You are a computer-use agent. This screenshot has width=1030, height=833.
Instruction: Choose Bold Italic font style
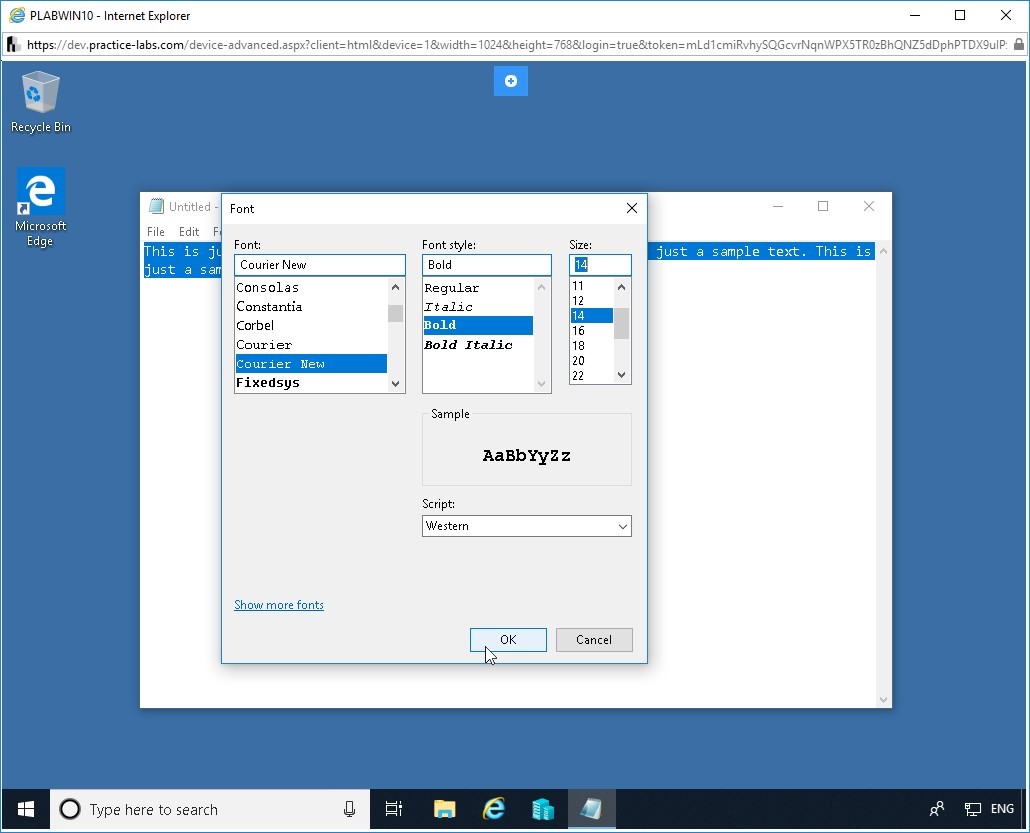click(478, 345)
